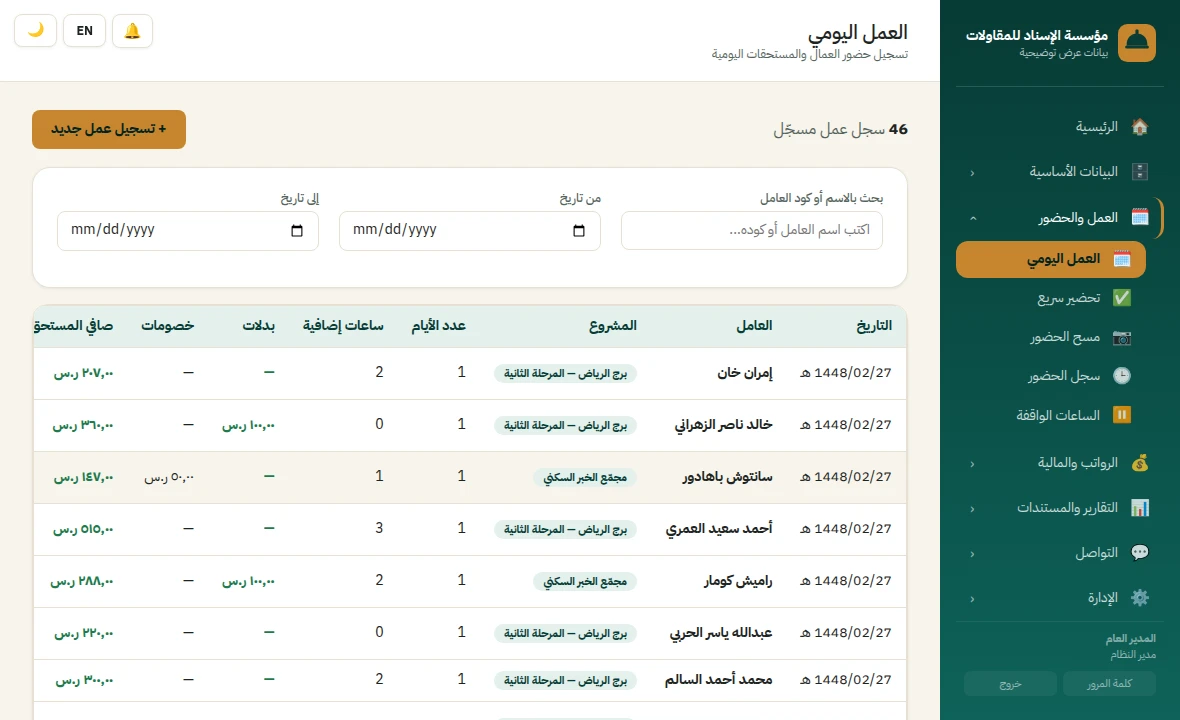The width and height of the screenshot is (1180, 720).
Task: Click the clock icon for سجل الحضور
Action: point(1121,375)
